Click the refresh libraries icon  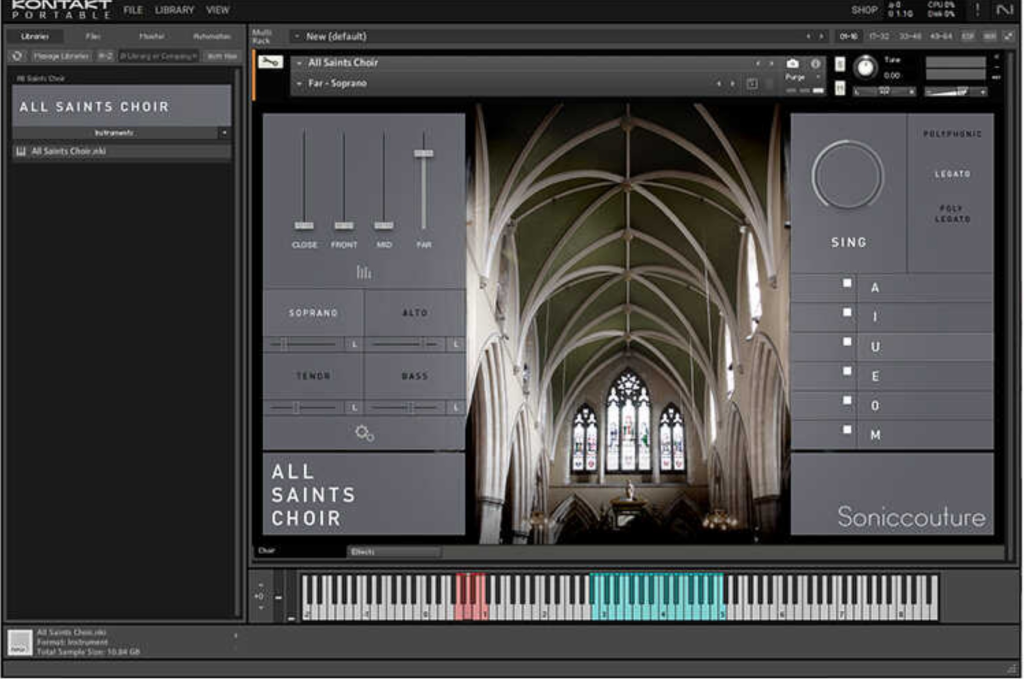coord(17,56)
